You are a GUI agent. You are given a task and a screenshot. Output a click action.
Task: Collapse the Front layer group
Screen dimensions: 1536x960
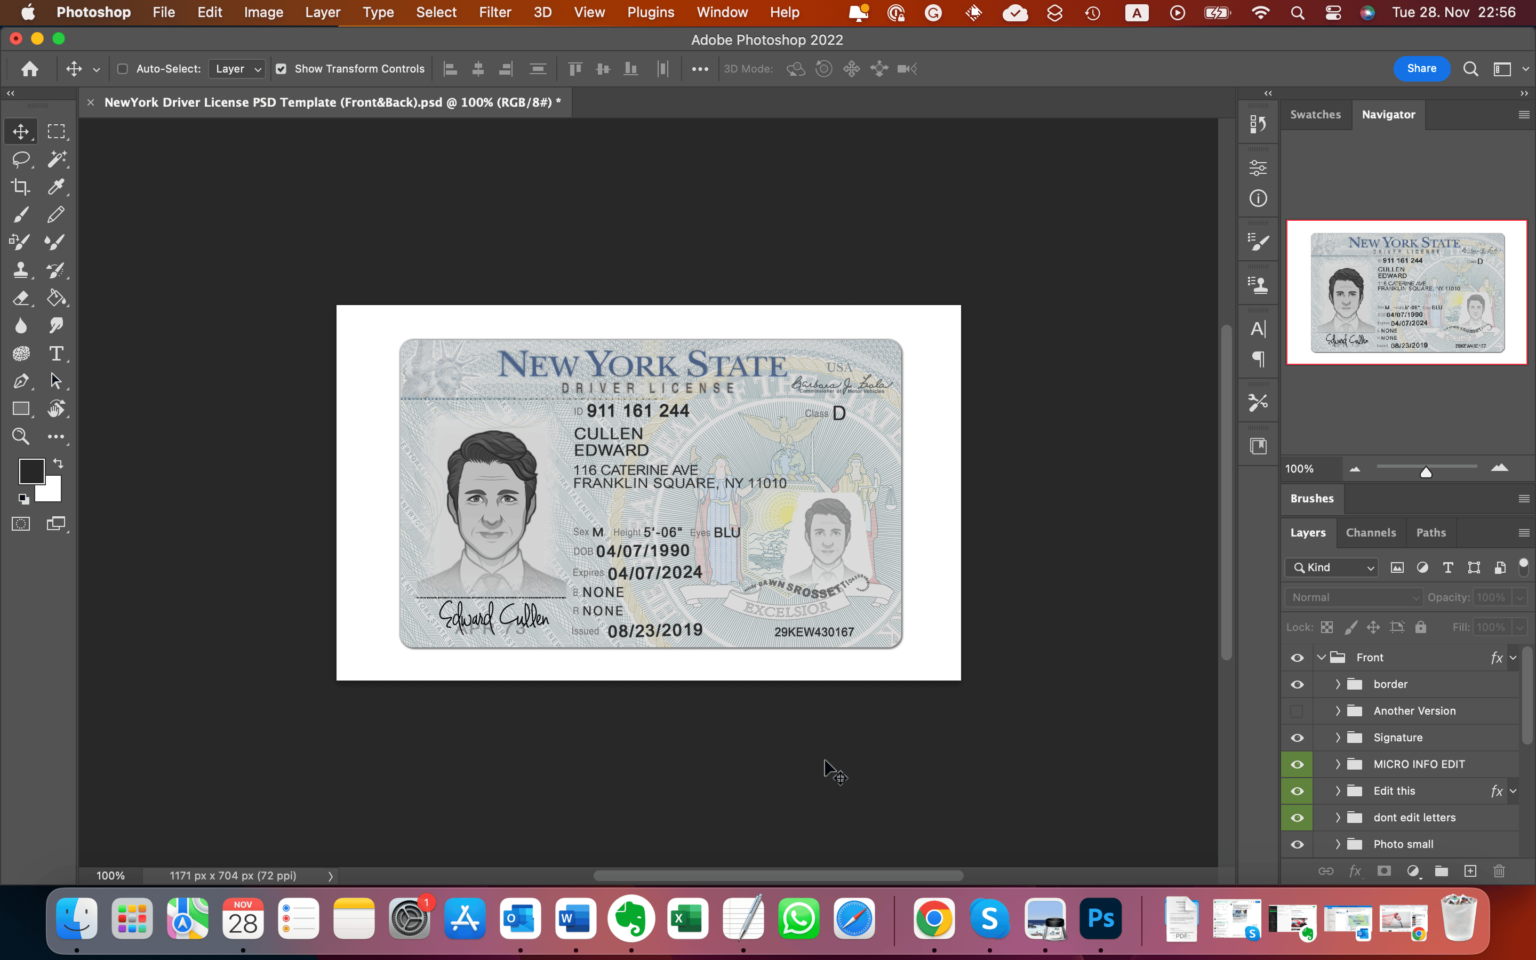point(1321,657)
